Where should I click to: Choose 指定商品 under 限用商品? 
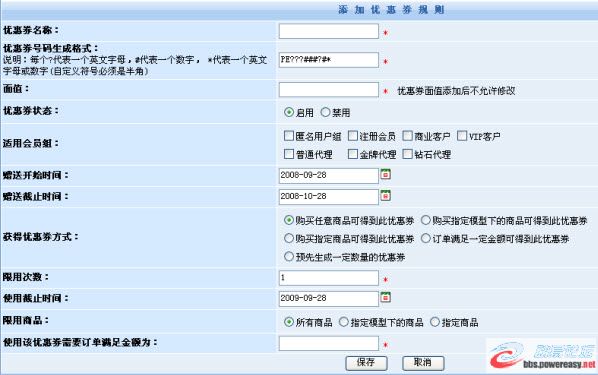click(x=435, y=322)
